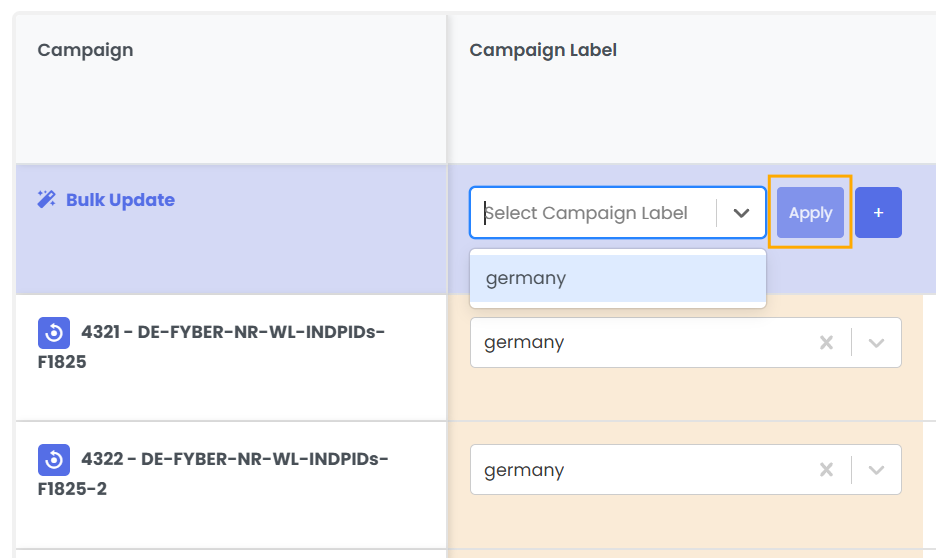Open label dropdown arrow for campaign 4322
Screen dimensions: 936x558
877,471
